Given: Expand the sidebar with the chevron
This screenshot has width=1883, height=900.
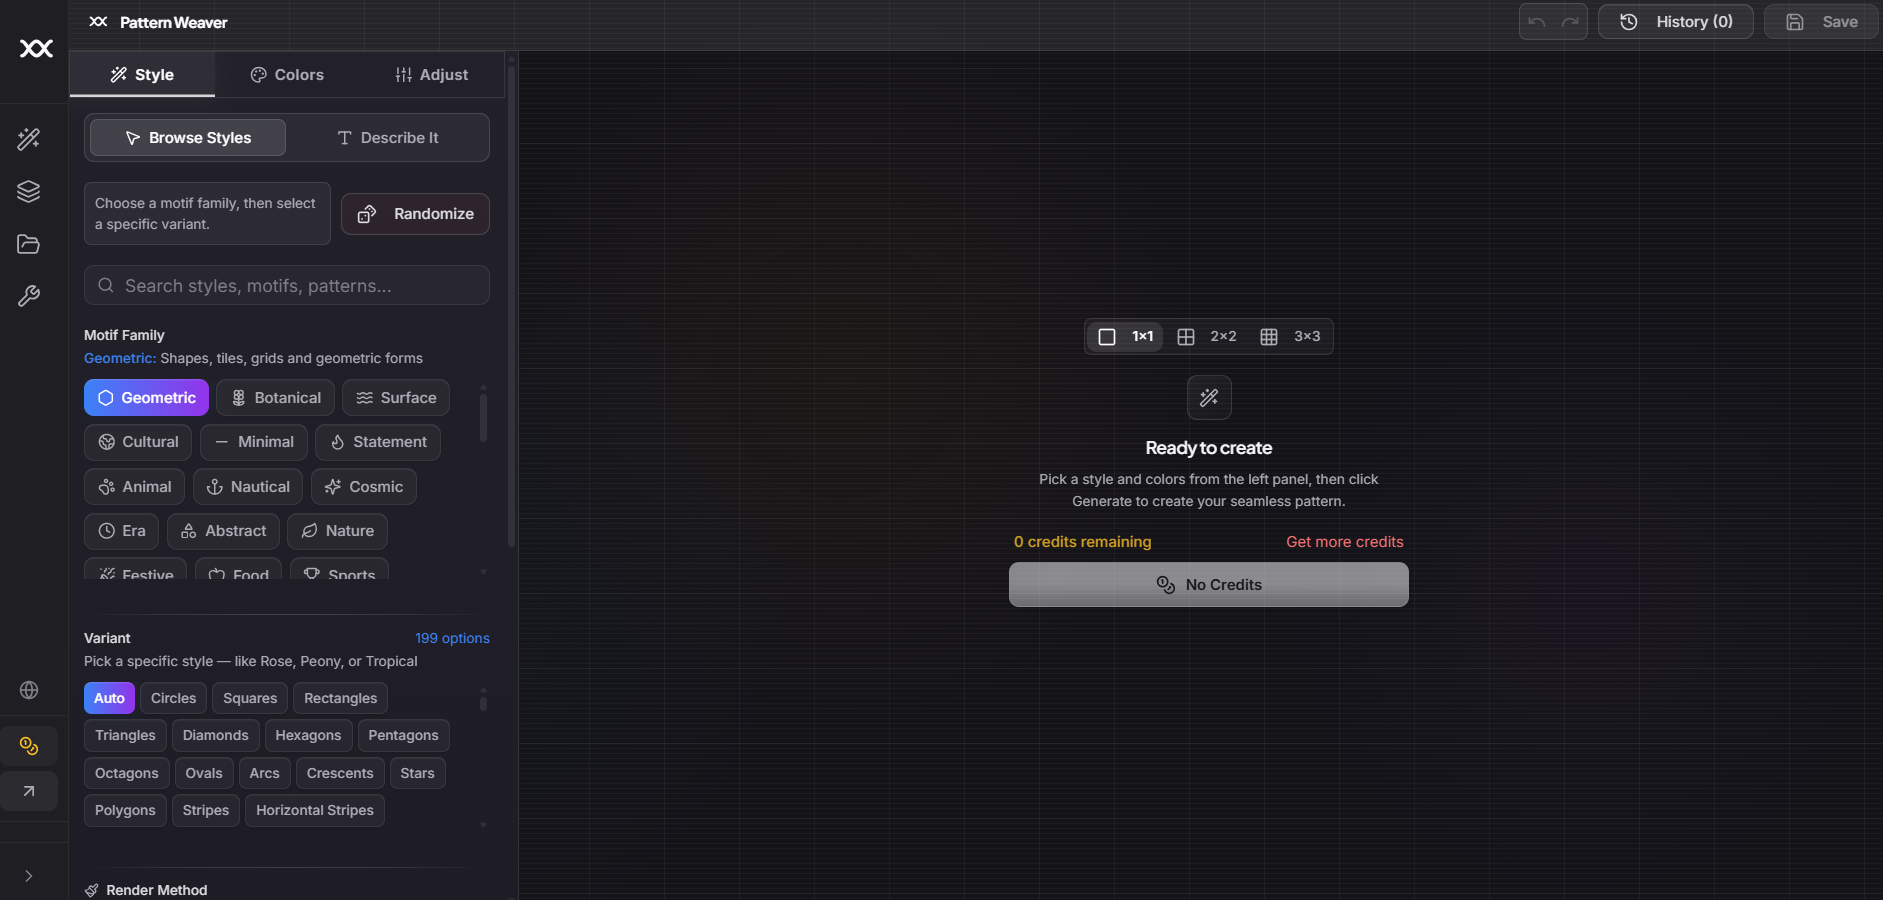Looking at the screenshot, I should click(x=29, y=876).
